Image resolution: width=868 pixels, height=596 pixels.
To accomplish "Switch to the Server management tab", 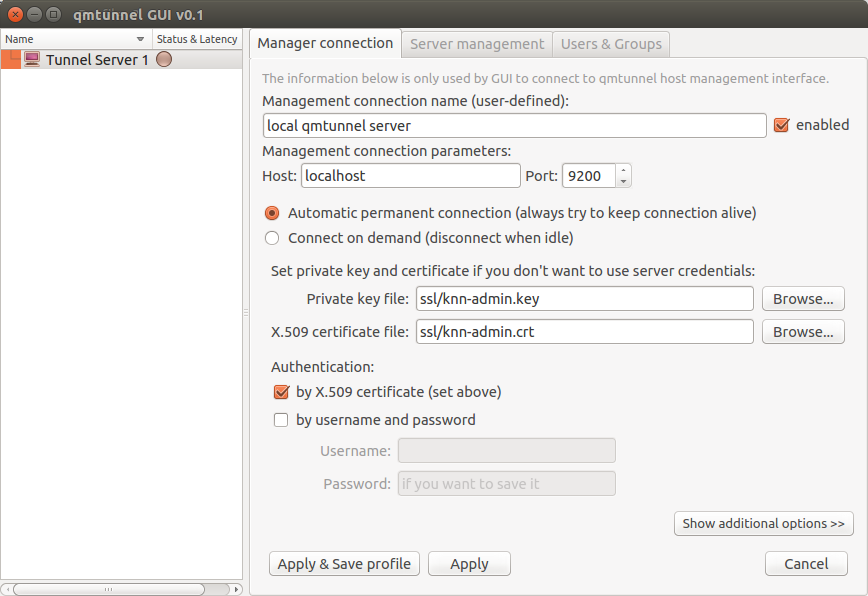I will pos(477,44).
